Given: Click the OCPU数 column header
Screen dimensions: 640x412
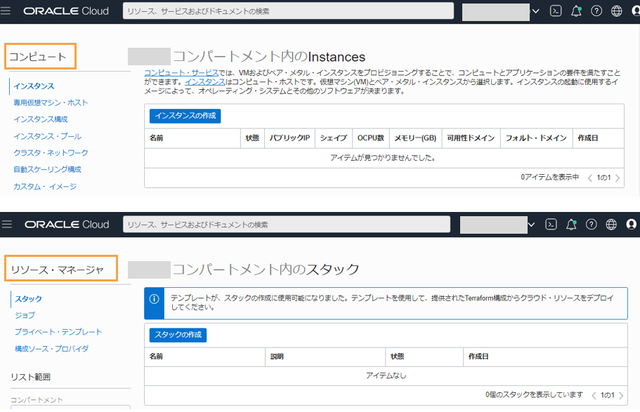Looking at the screenshot, I should click(371, 138).
